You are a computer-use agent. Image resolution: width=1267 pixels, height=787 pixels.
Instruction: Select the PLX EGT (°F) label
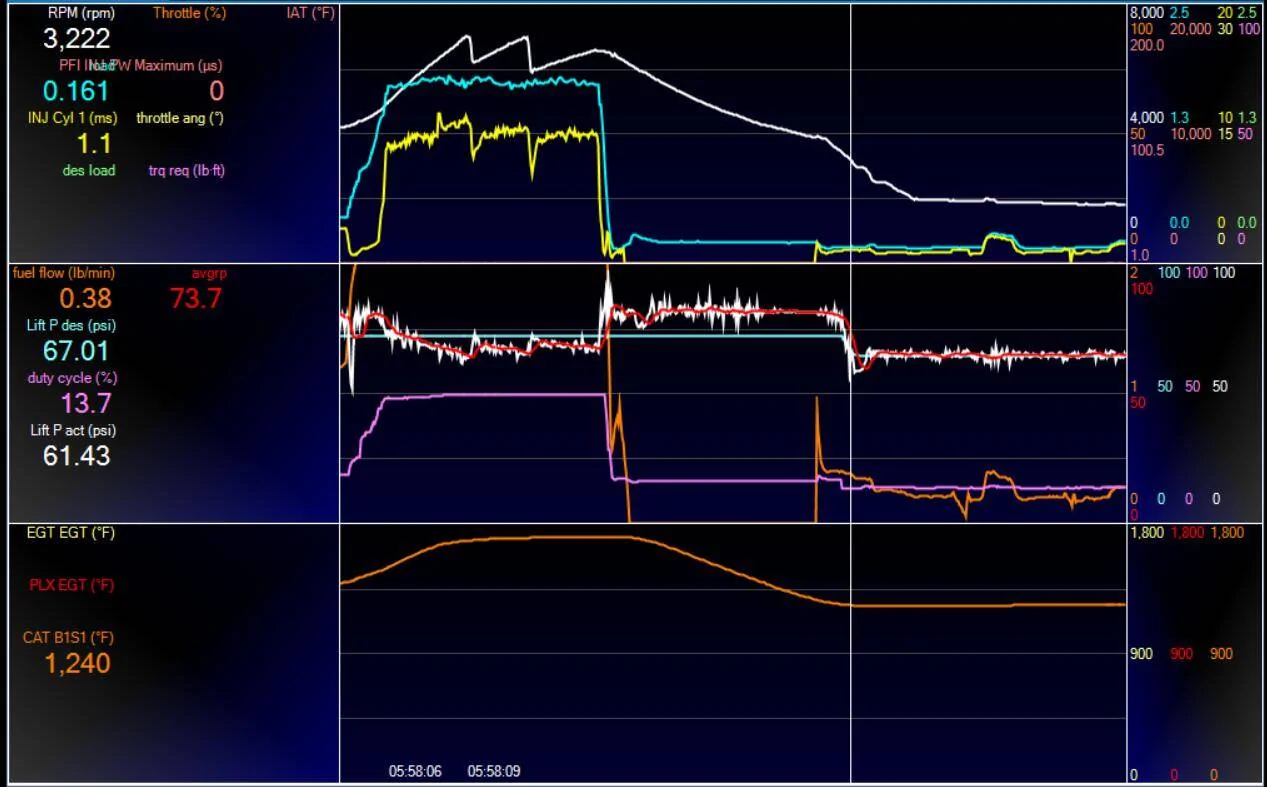72,585
